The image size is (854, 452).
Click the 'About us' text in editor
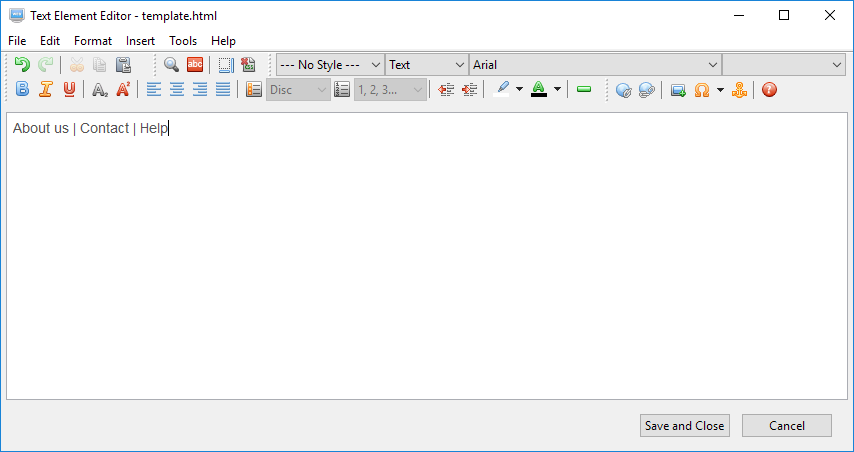41,129
